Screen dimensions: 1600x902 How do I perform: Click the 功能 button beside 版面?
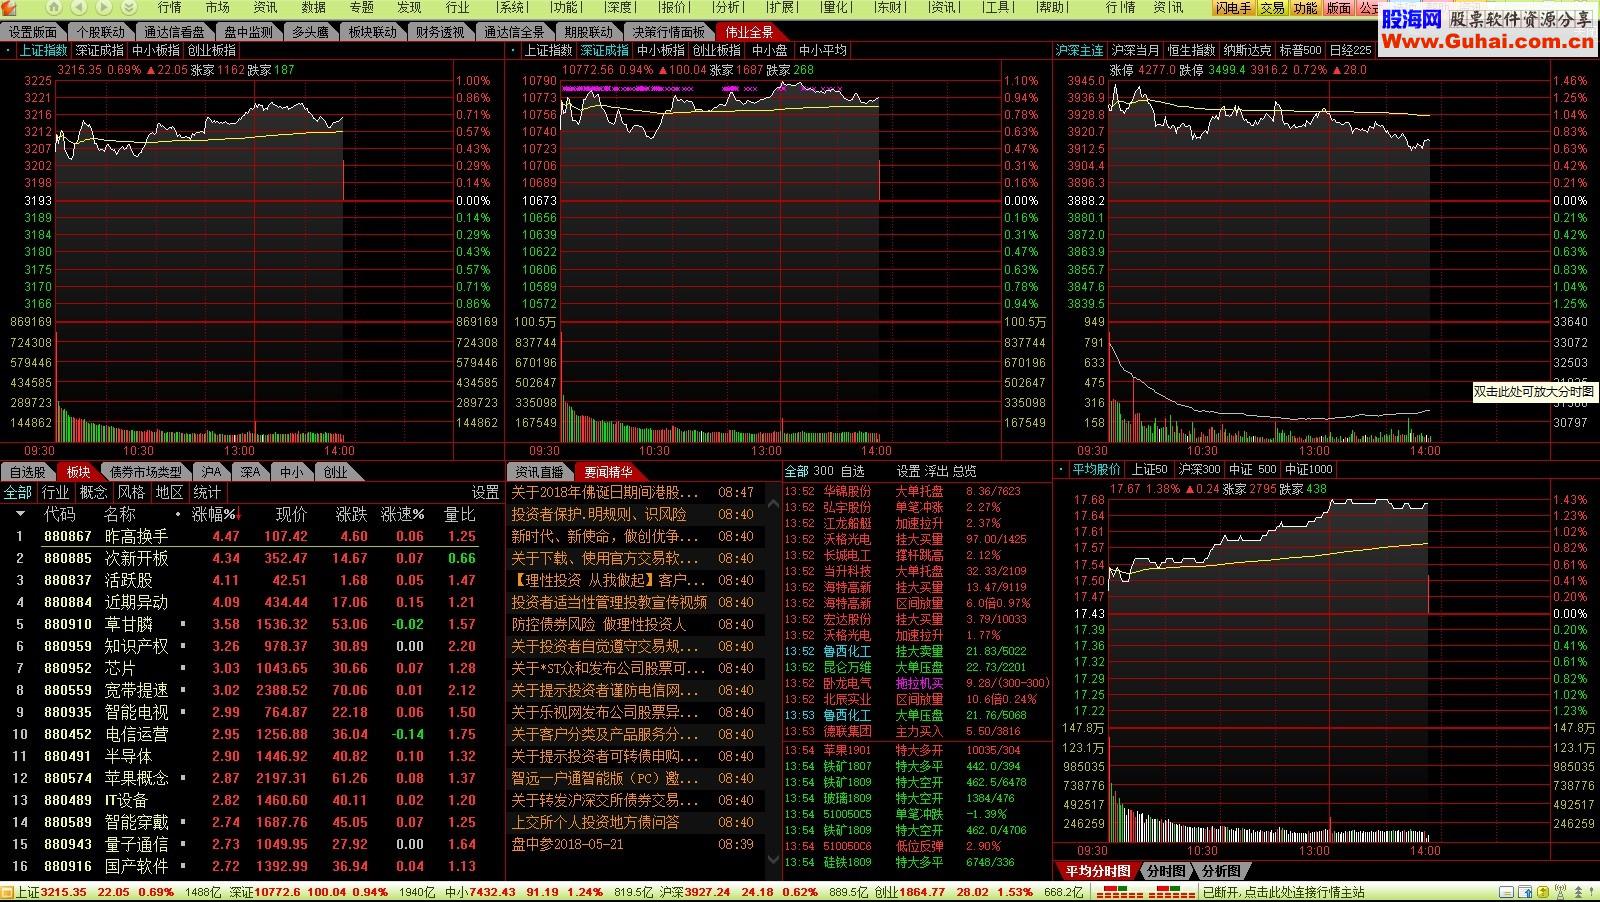pos(1305,8)
